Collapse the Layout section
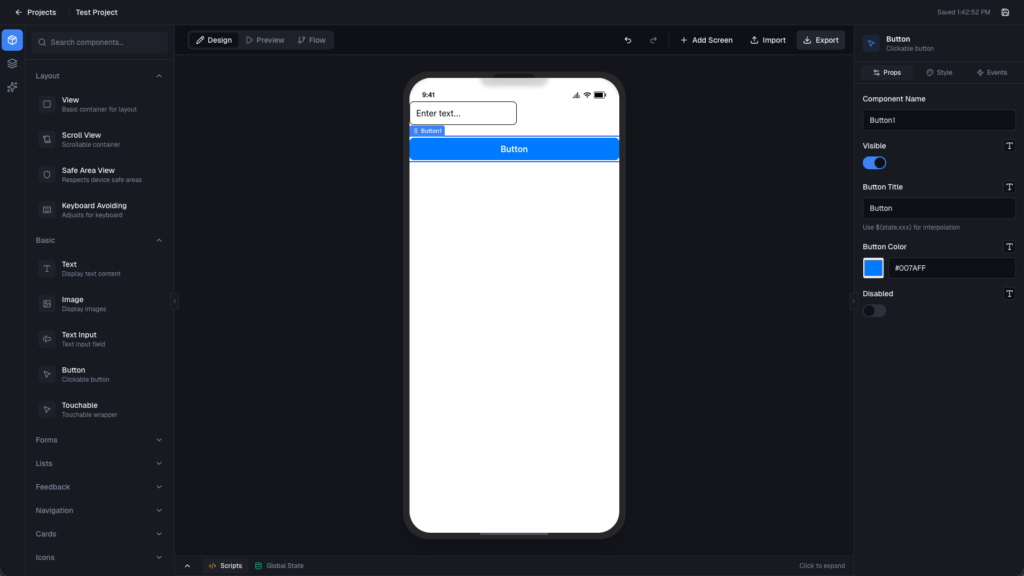1024x576 pixels. point(159,76)
